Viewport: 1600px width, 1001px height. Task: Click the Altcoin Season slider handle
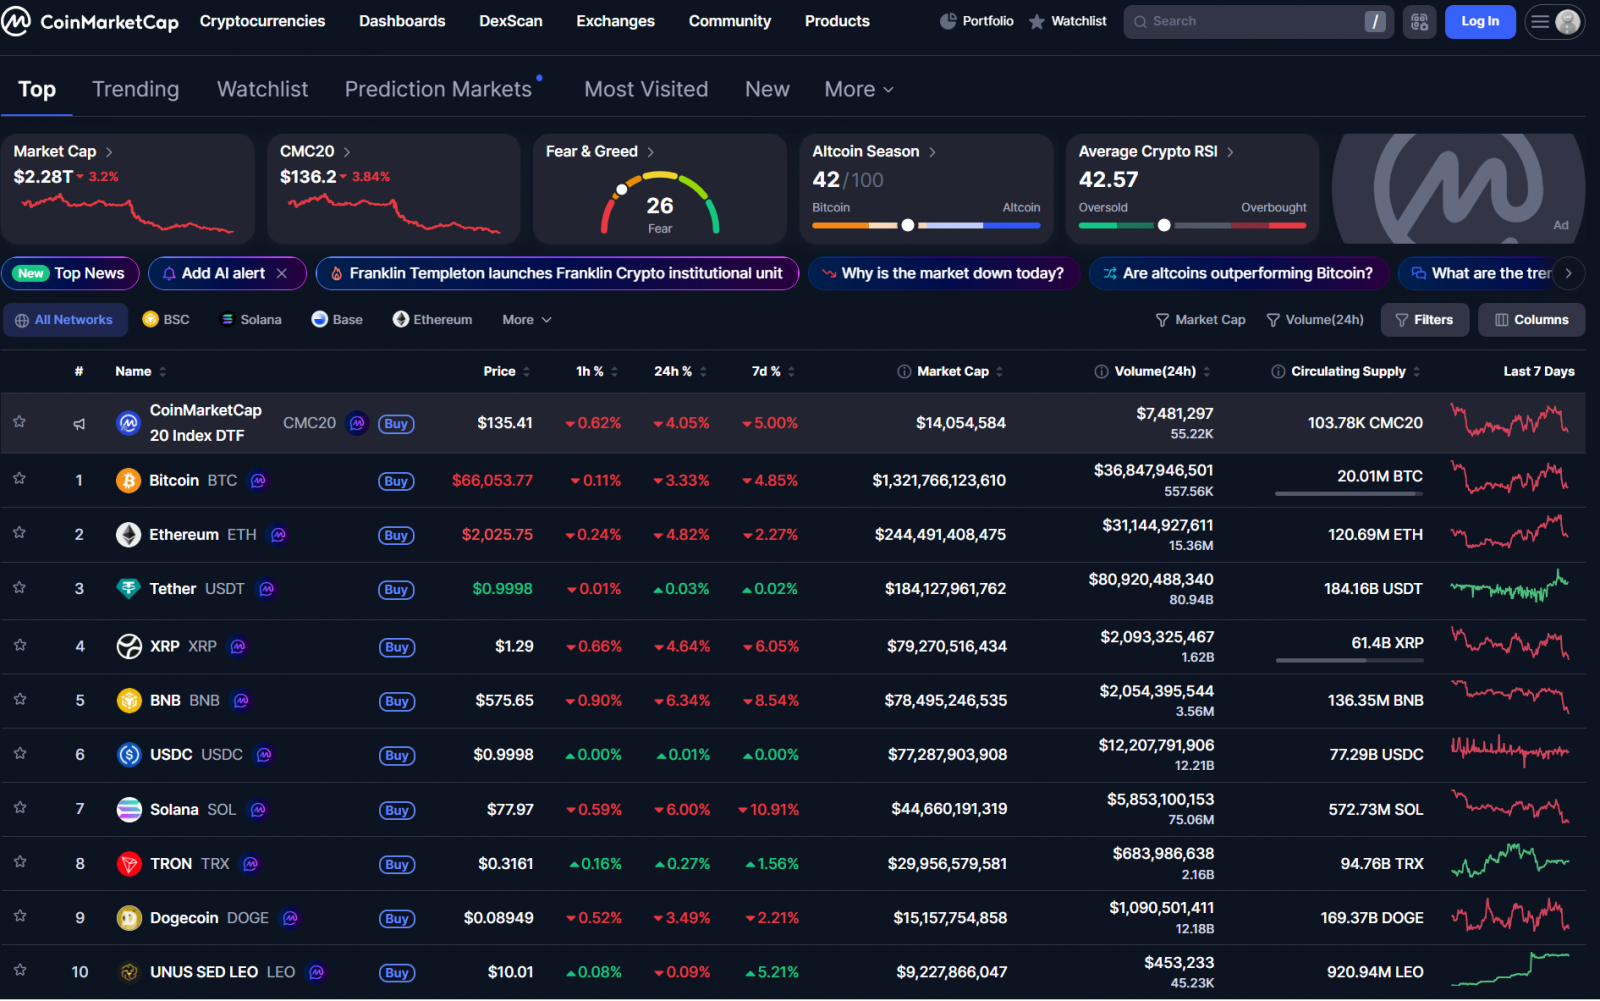pyautogui.click(x=908, y=225)
